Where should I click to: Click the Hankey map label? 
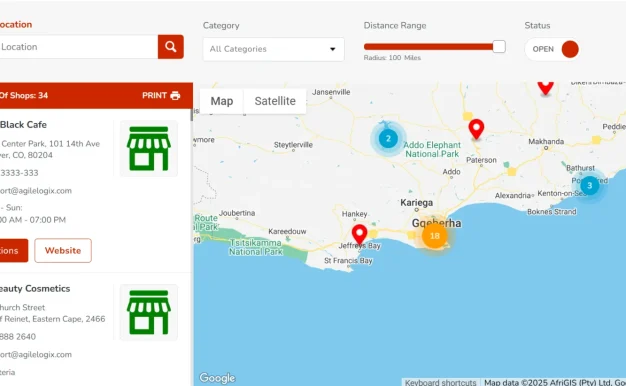tap(355, 214)
